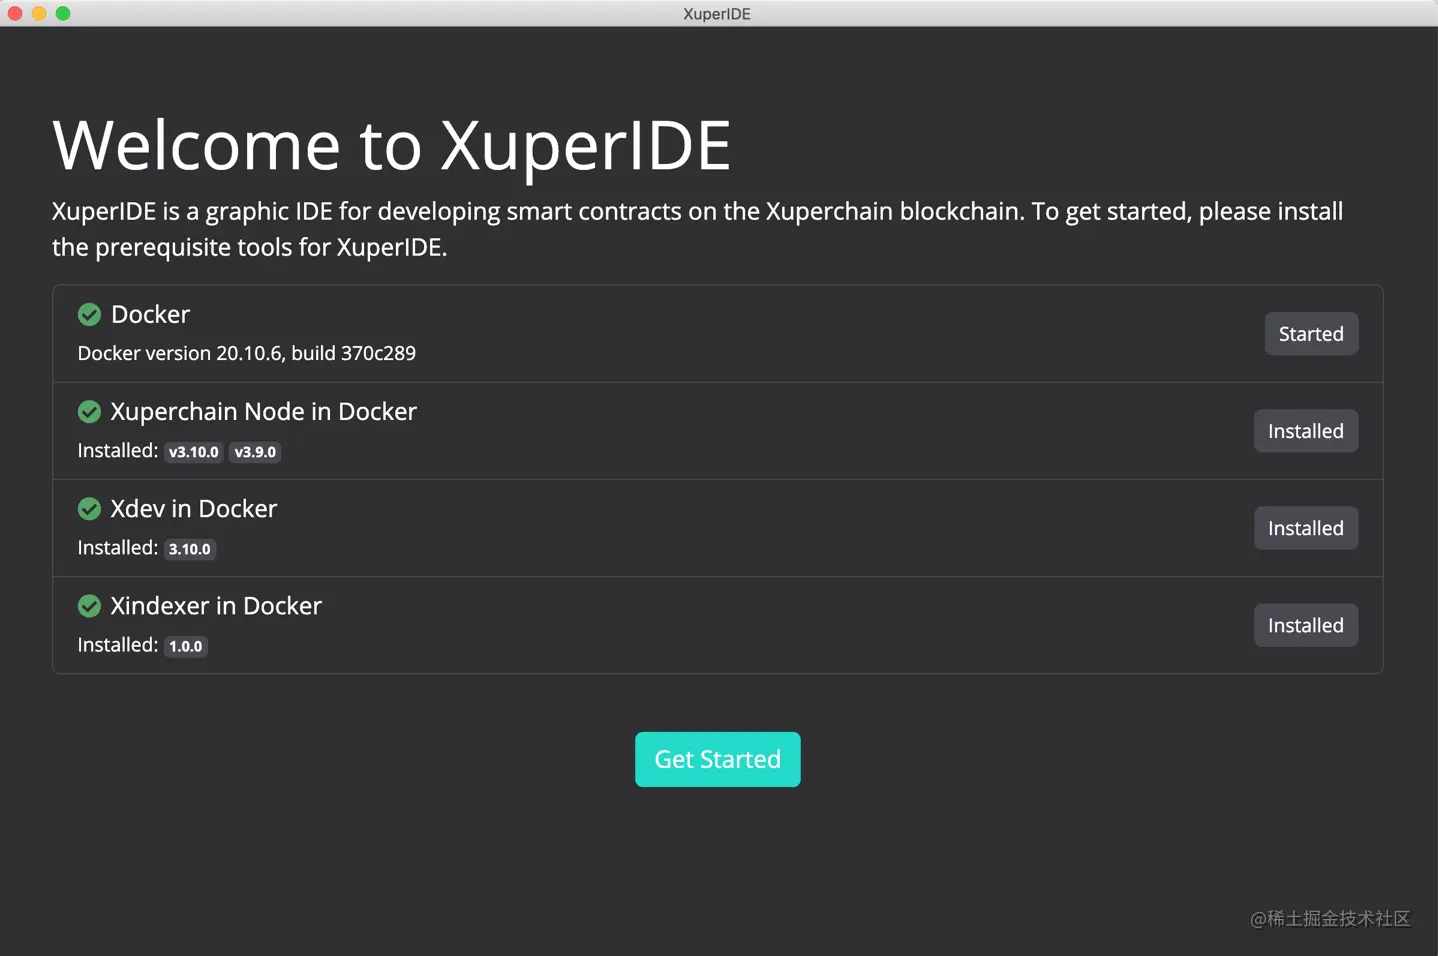Click check icon beside Xindexer in Docker
Viewport: 1438px width, 956px height.
coord(89,606)
